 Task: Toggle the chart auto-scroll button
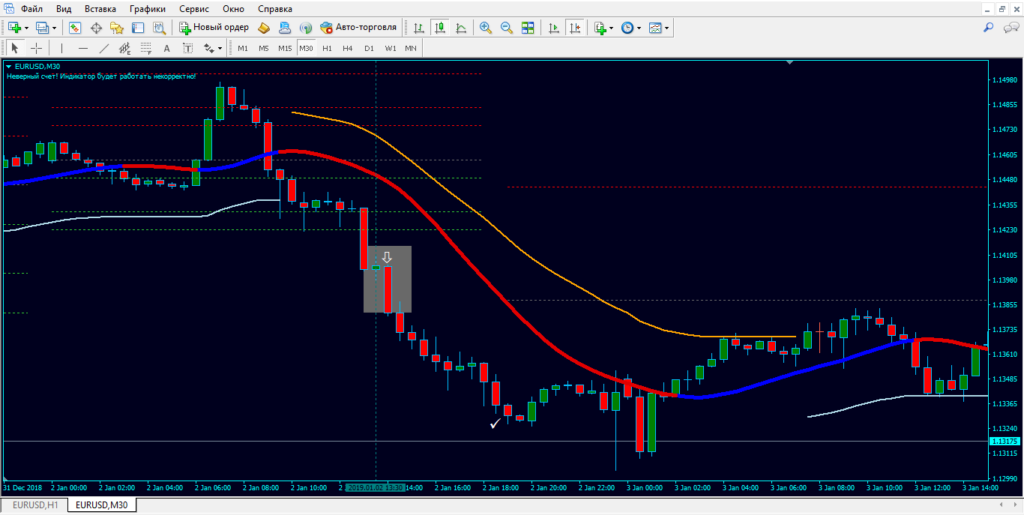[553, 27]
